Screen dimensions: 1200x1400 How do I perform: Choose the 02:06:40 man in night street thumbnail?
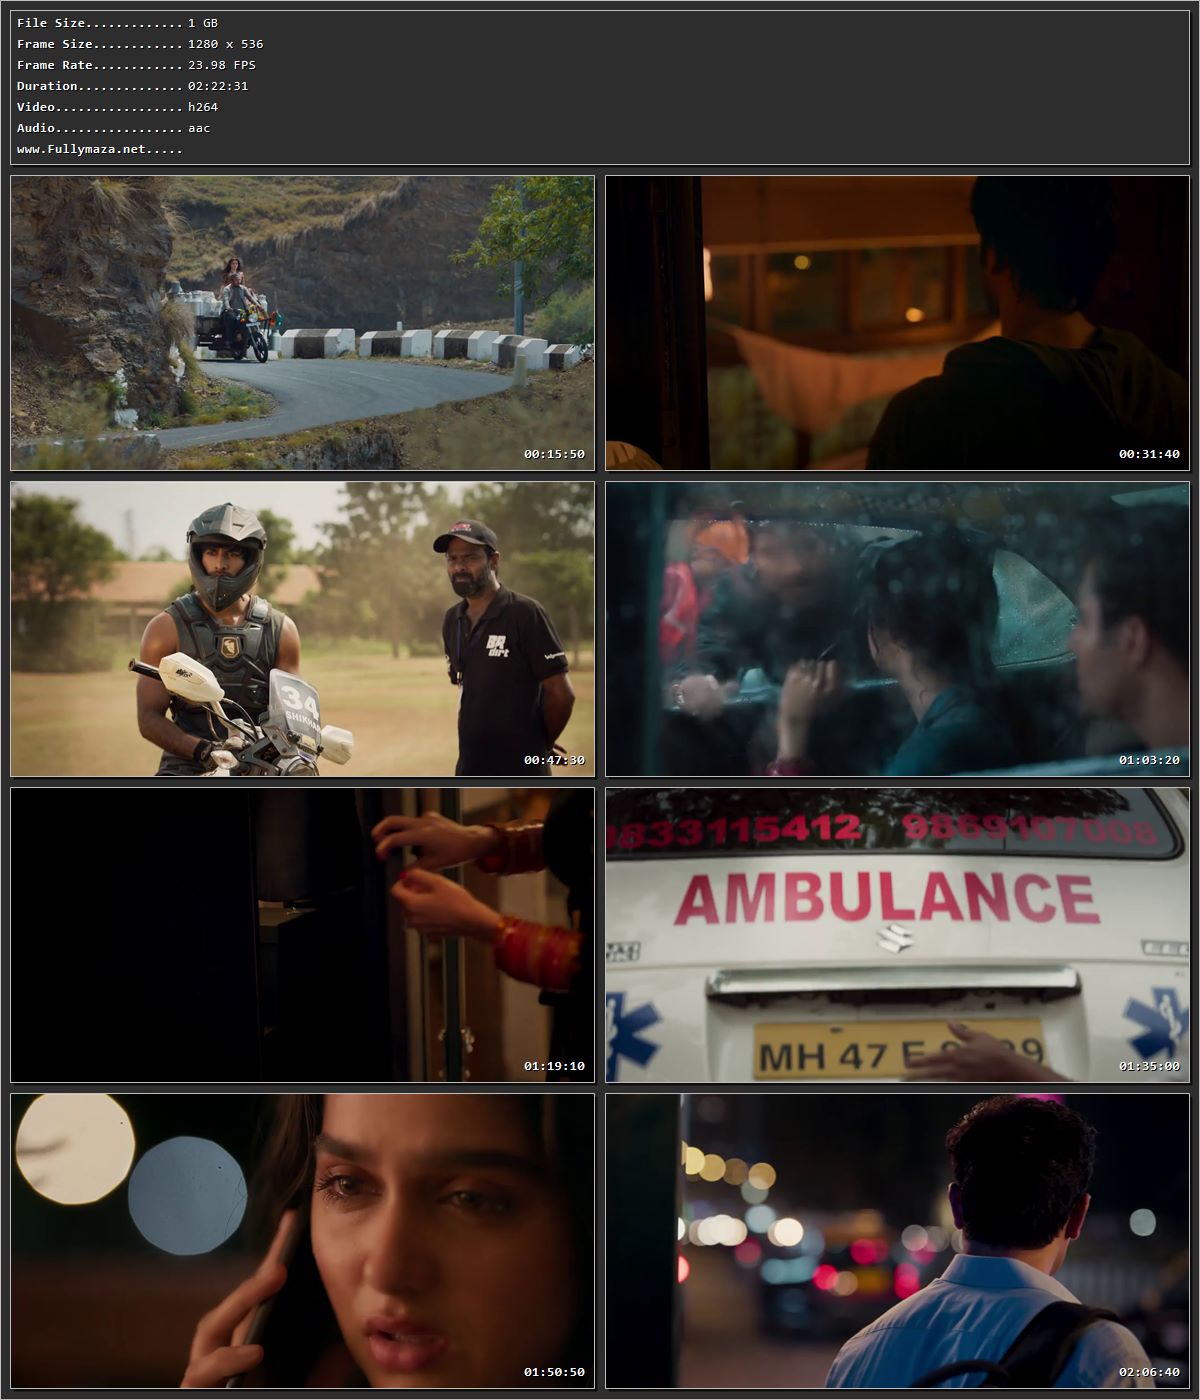pos(897,1241)
